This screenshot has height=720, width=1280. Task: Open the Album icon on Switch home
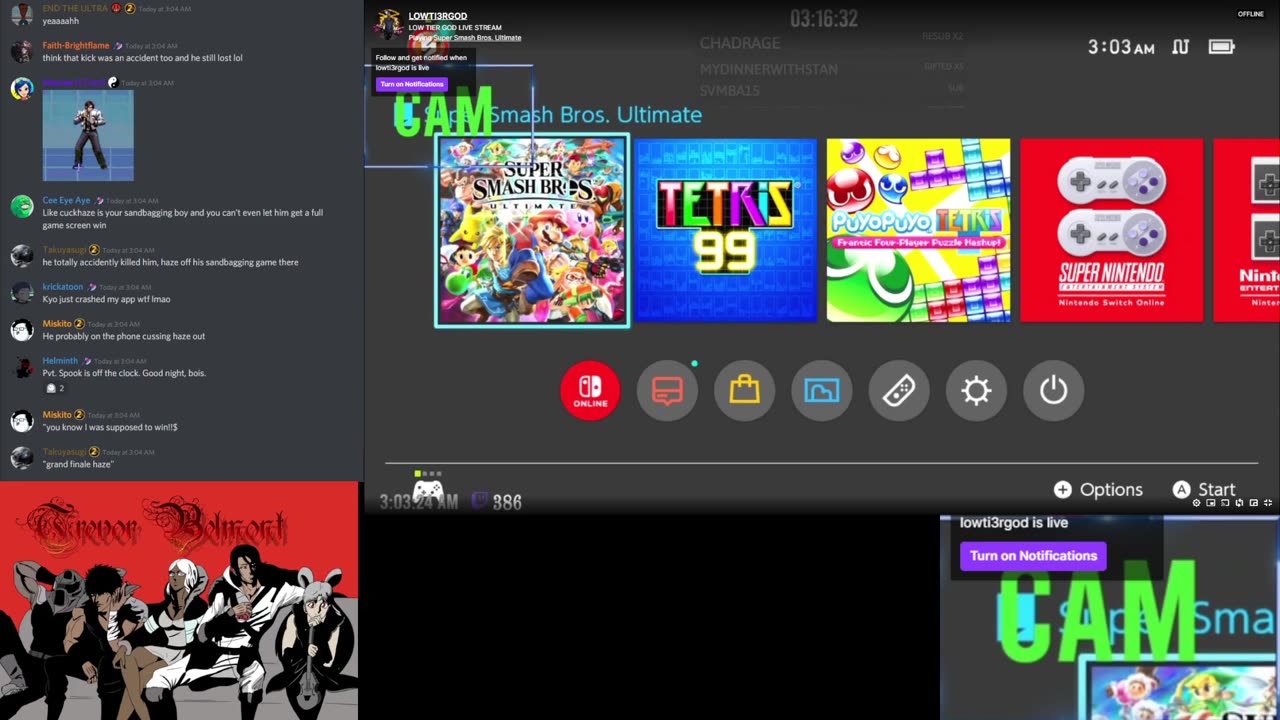point(821,390)
